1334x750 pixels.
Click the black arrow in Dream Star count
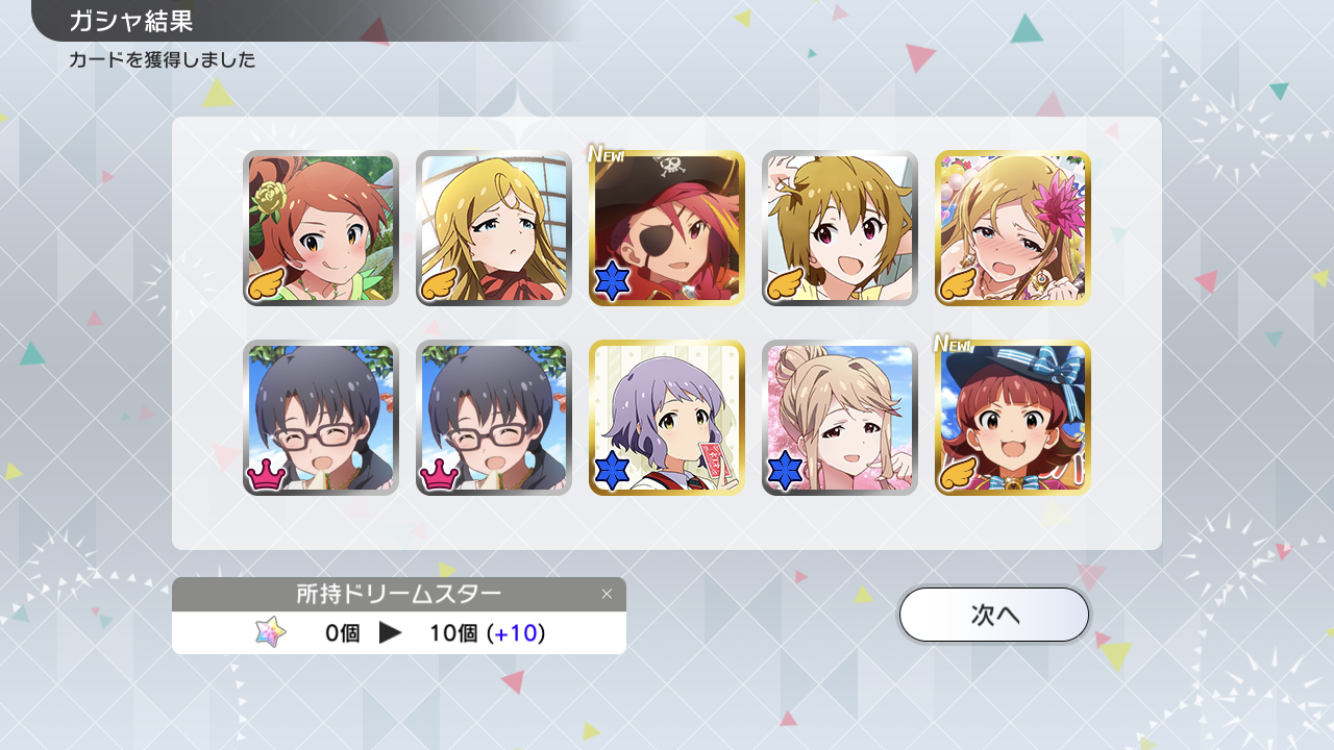[391, 633]
